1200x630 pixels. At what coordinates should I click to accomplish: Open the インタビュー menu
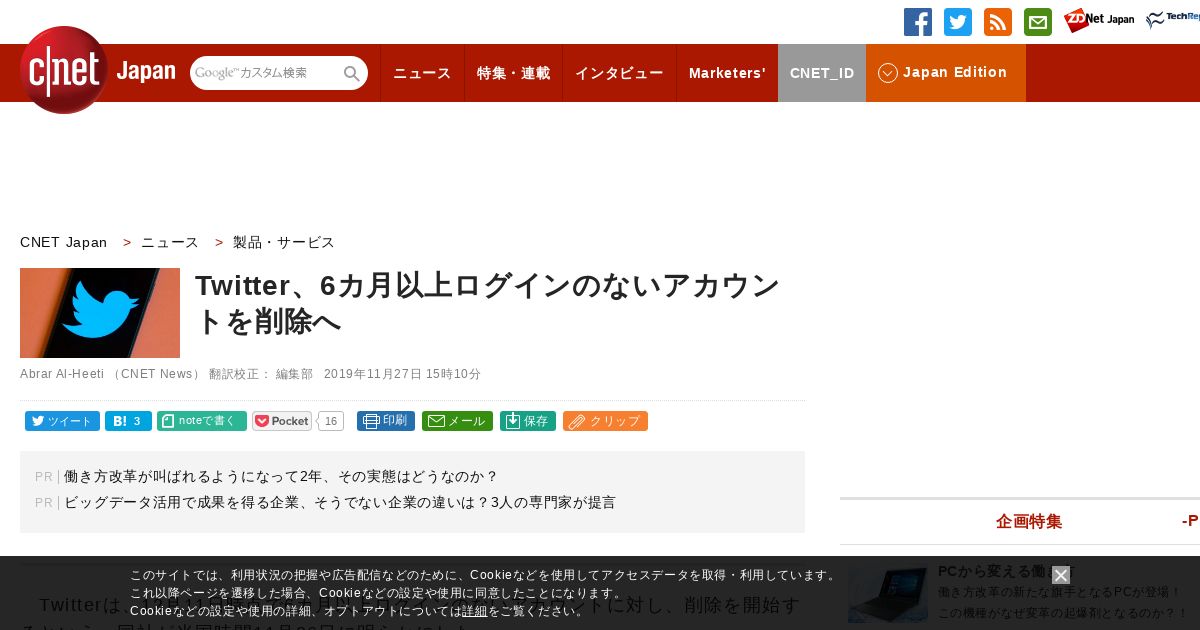(x=619, y=73)
